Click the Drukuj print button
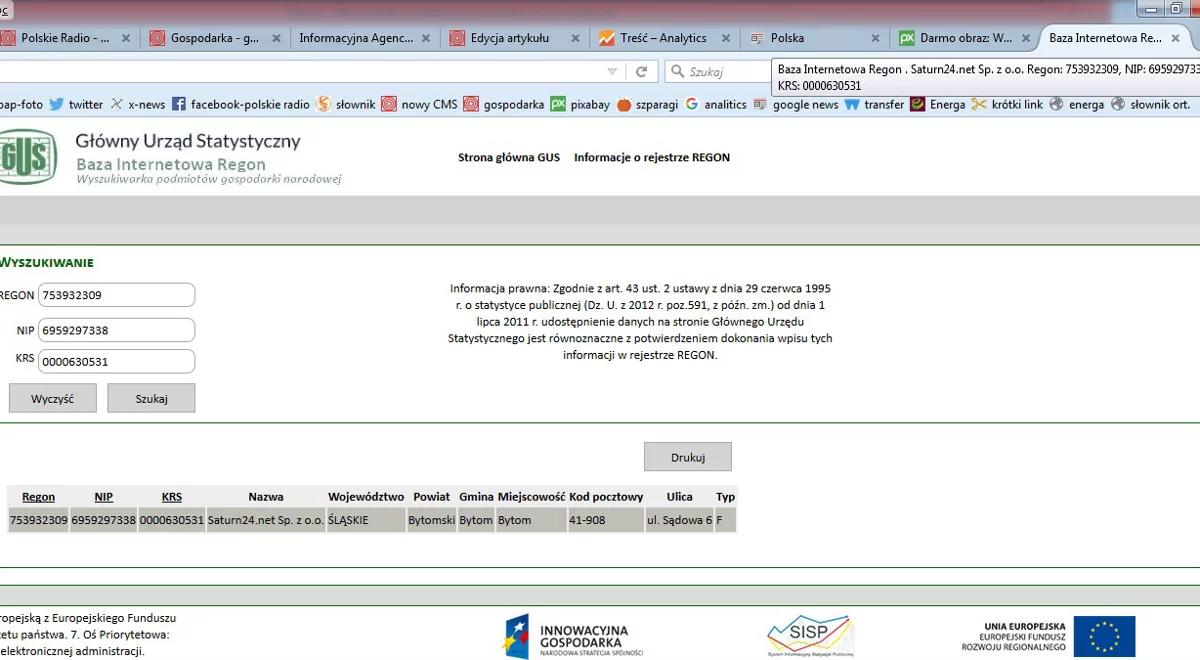 pyautogui.click(x=688, y=457)
